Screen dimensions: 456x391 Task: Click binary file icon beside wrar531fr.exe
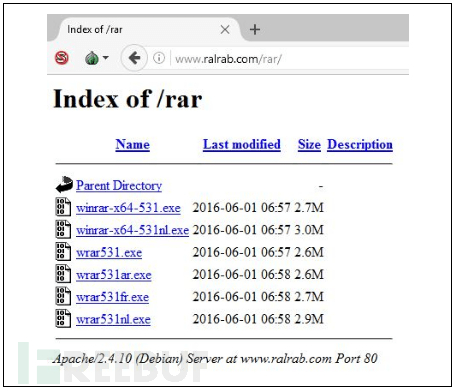click(63, 296)
